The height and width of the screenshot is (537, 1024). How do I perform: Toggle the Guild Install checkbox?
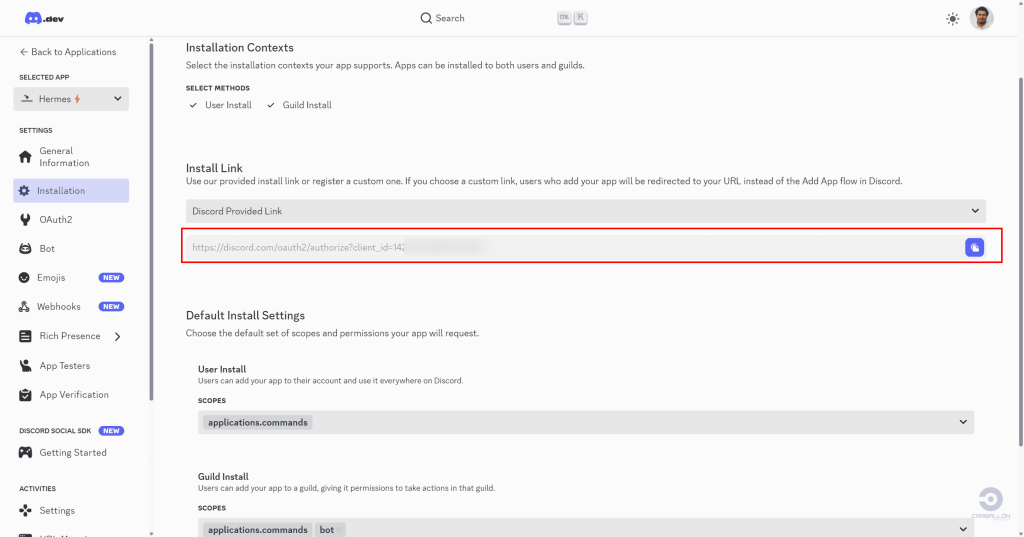pos(271,105)
